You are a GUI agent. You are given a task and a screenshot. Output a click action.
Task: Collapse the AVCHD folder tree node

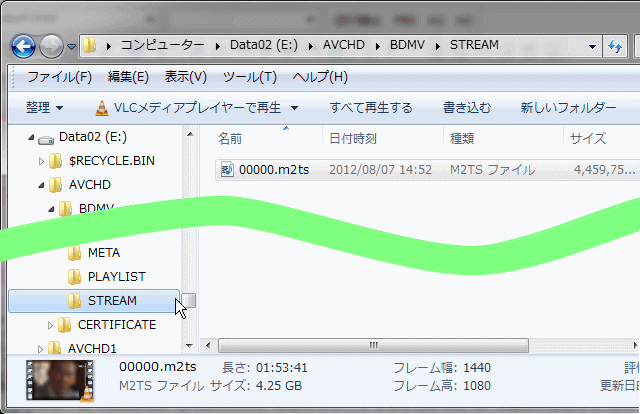click(x=42, y=185)
